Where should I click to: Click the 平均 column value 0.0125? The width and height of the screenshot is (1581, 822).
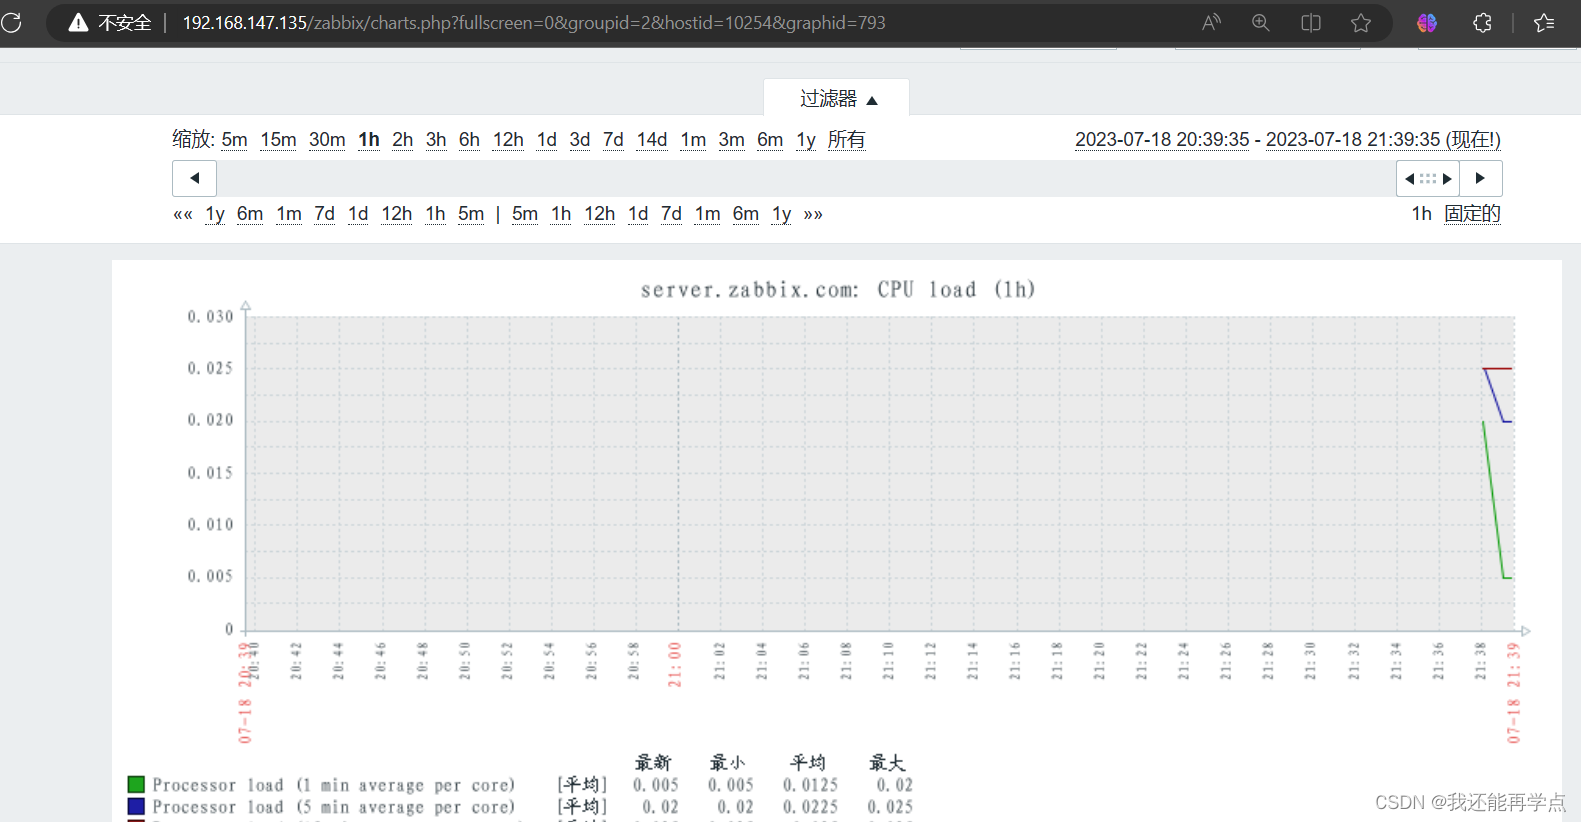pyautogui.click(x=810, y=785)
